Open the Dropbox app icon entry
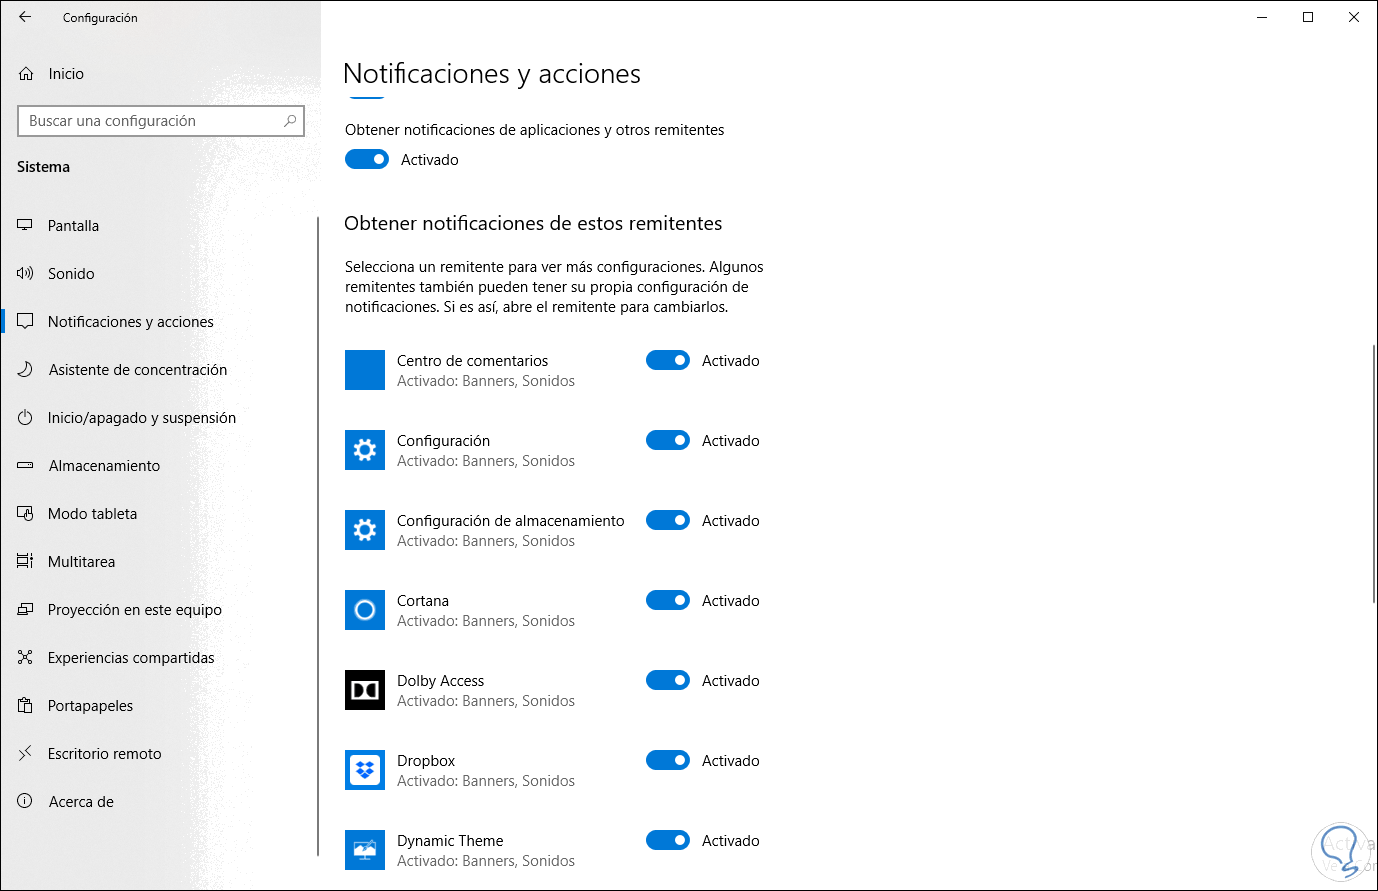The width and height of the screenshot is (1378, 891). 365,770
